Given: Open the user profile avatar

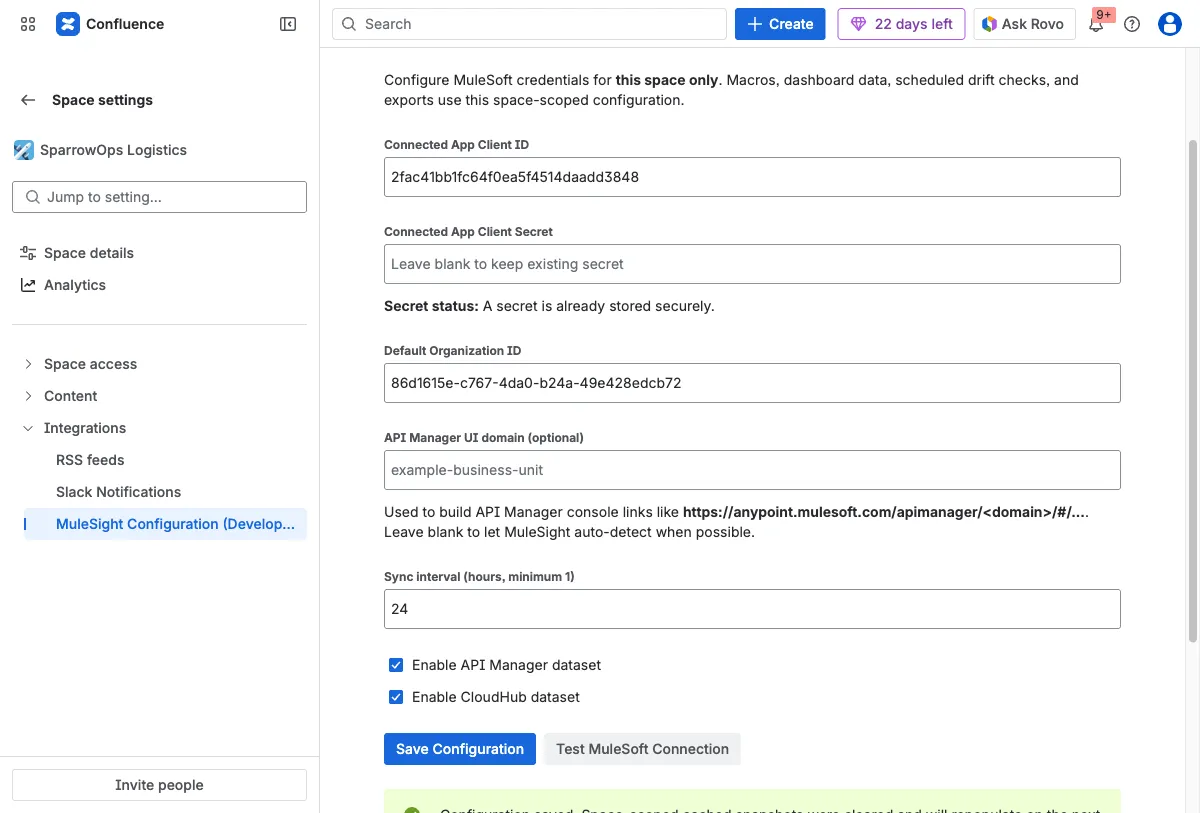Looking at the screenshot, I should click(x=1169, y=24).
